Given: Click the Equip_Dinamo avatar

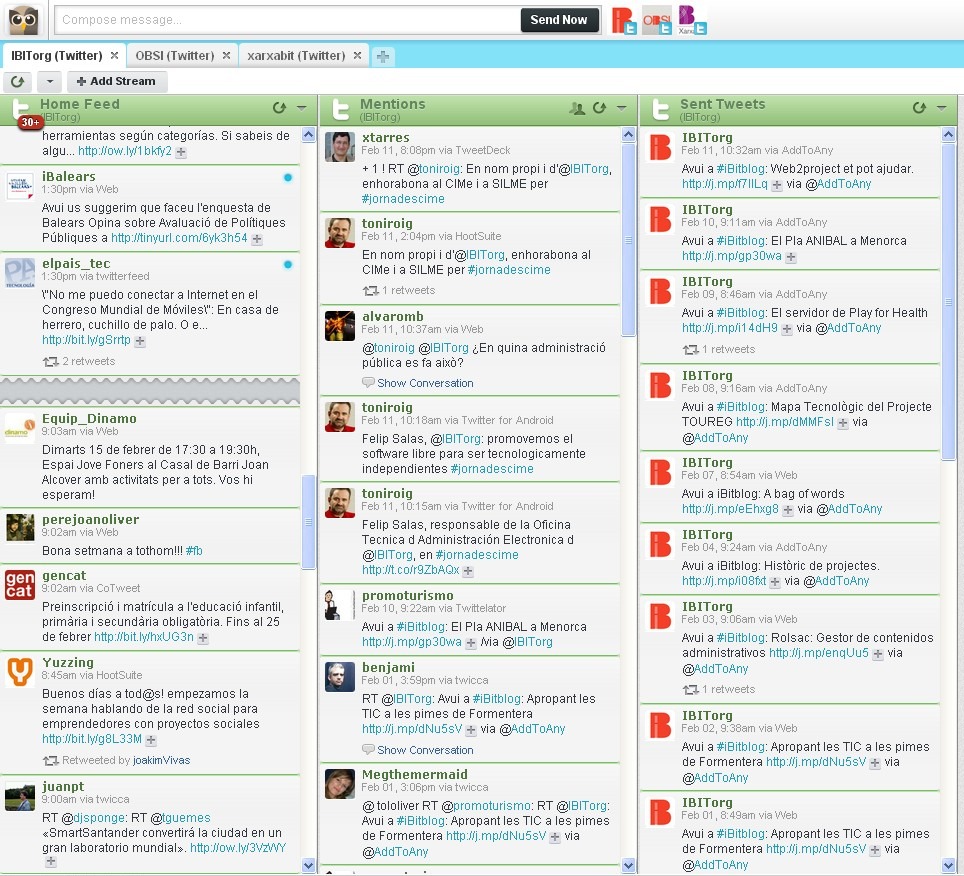Looking at the screenshot, I should [20, 428].
